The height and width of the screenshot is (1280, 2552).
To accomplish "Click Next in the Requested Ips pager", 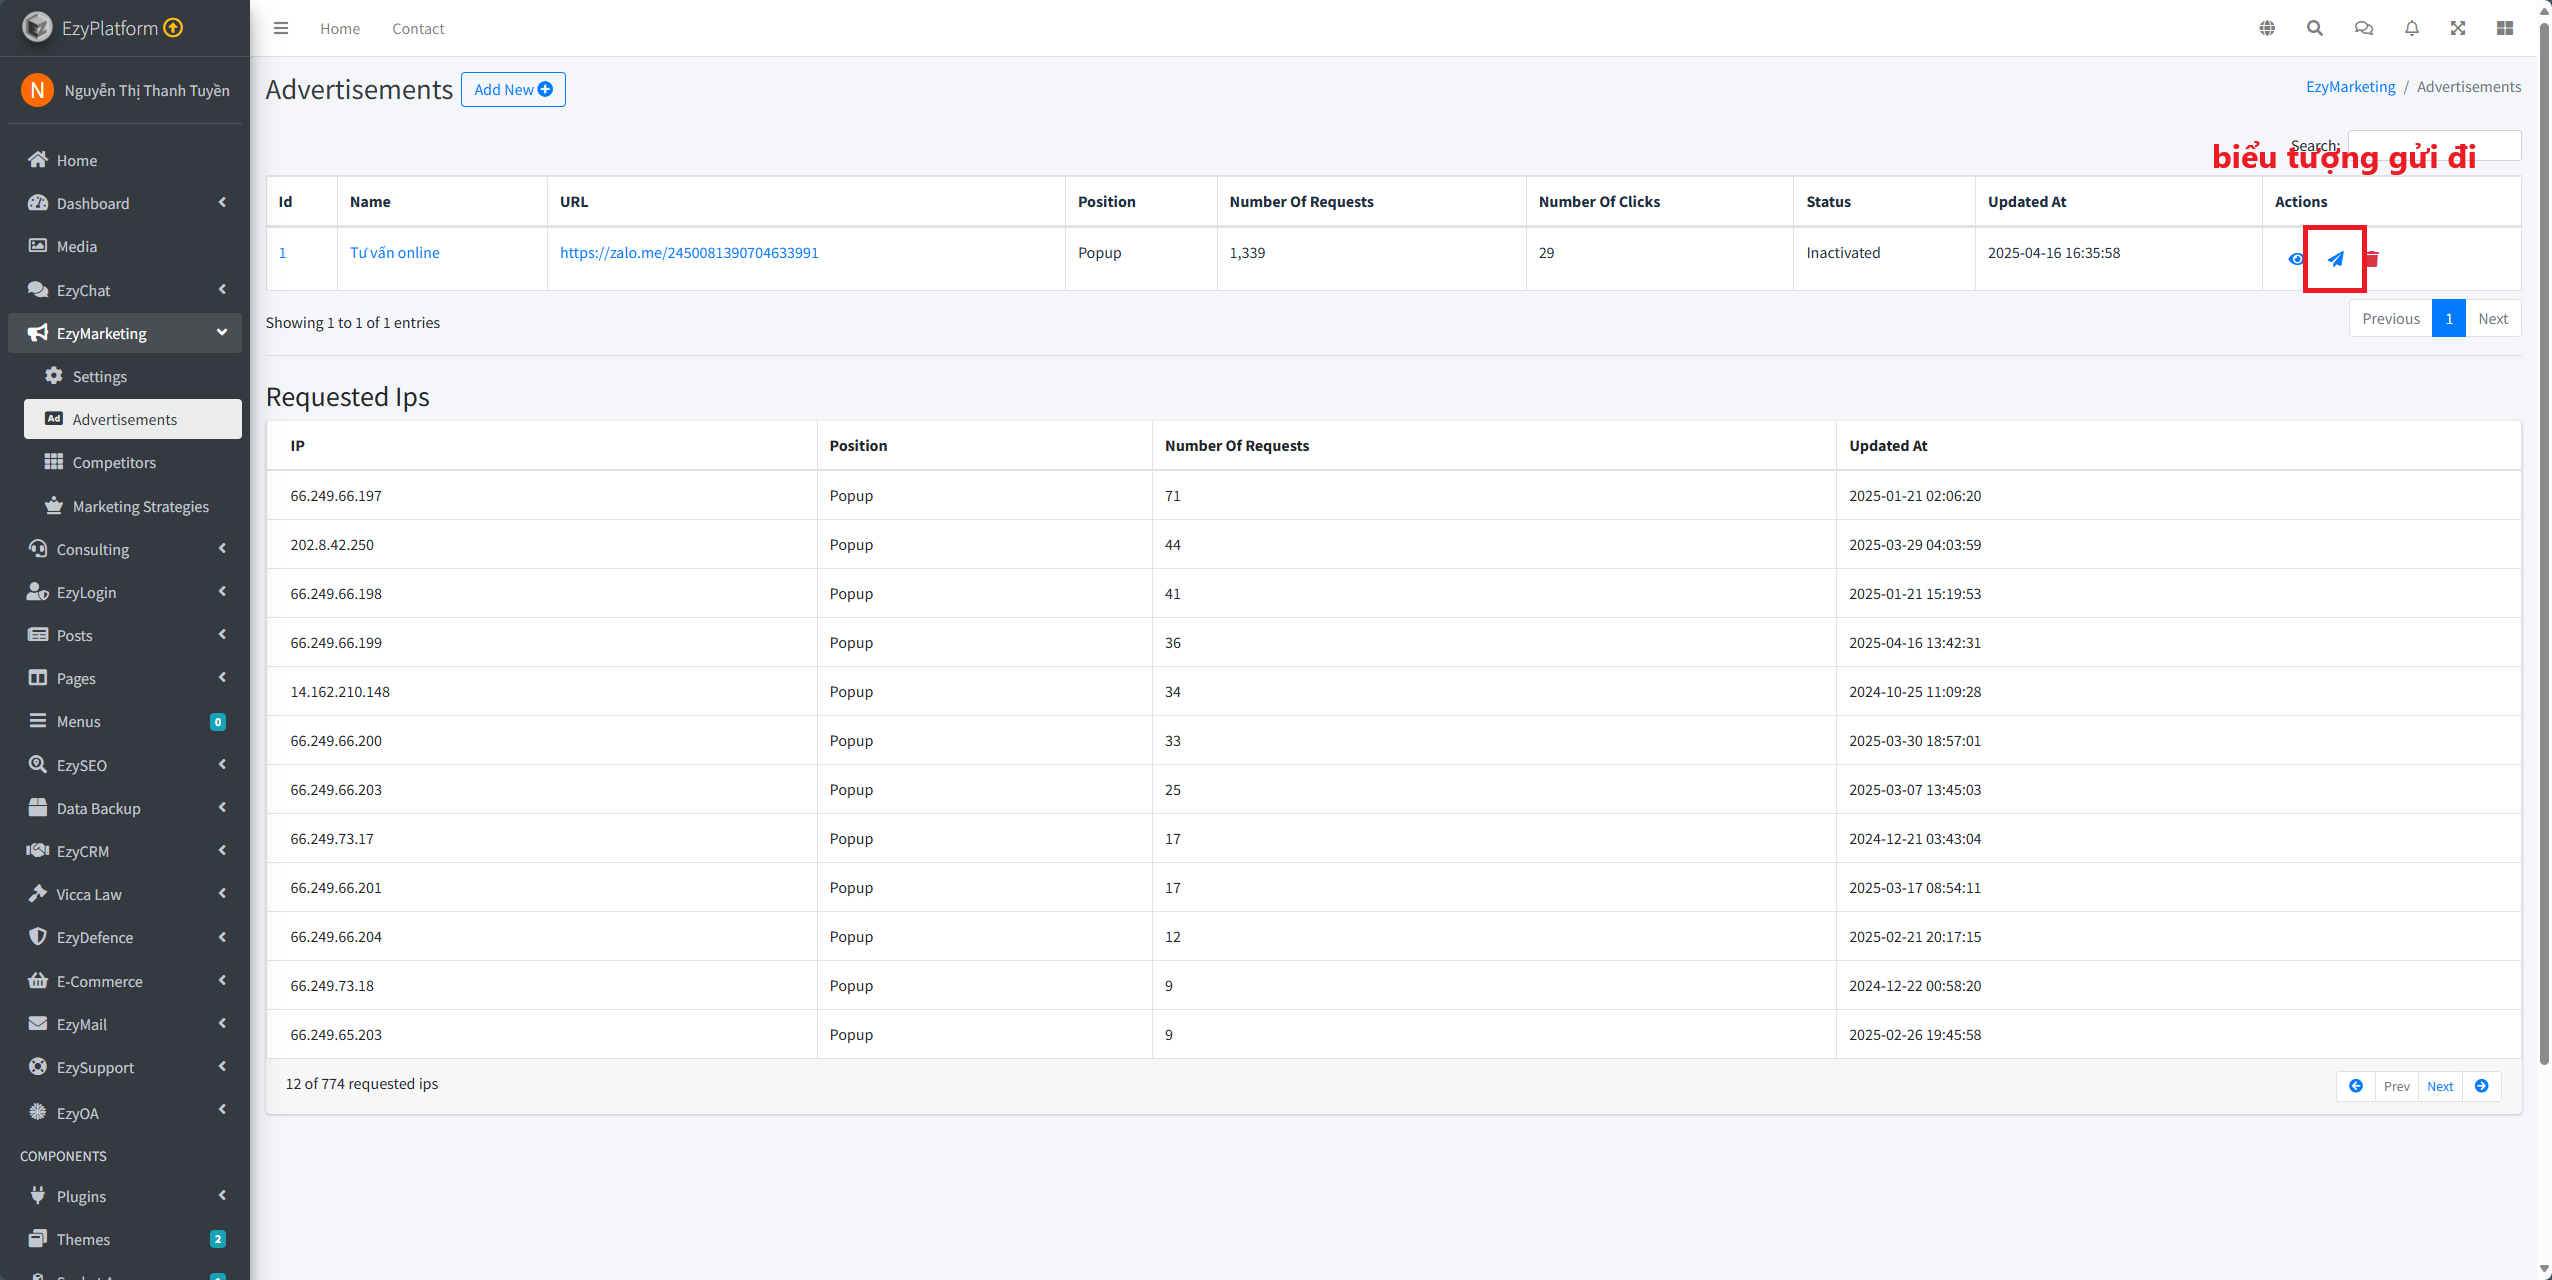I will click(2440, 1086).
